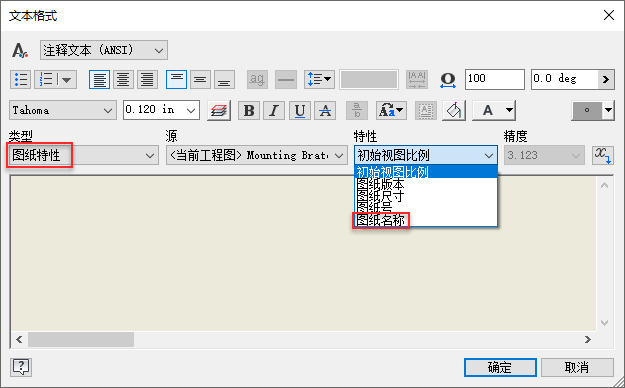Justify text to top
Image resolution: width=625 pixels, height=388 pixels.
(x=176, y=79)
